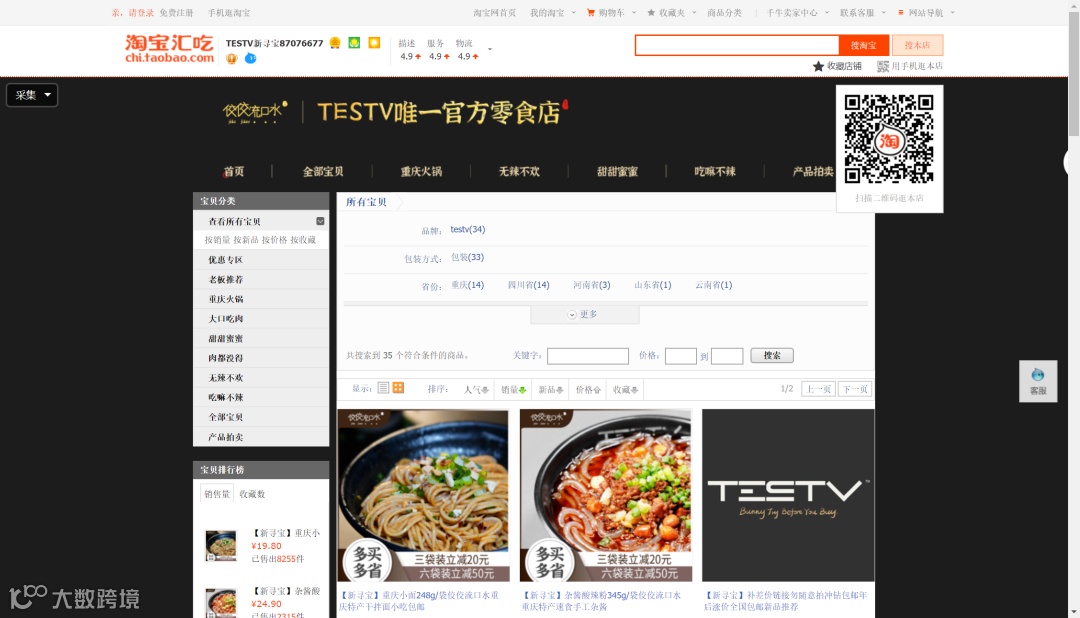This screenshot has height=618, width=1080.
Task: Expand the shop rating details arrow
Action: [x=490, y=50]
